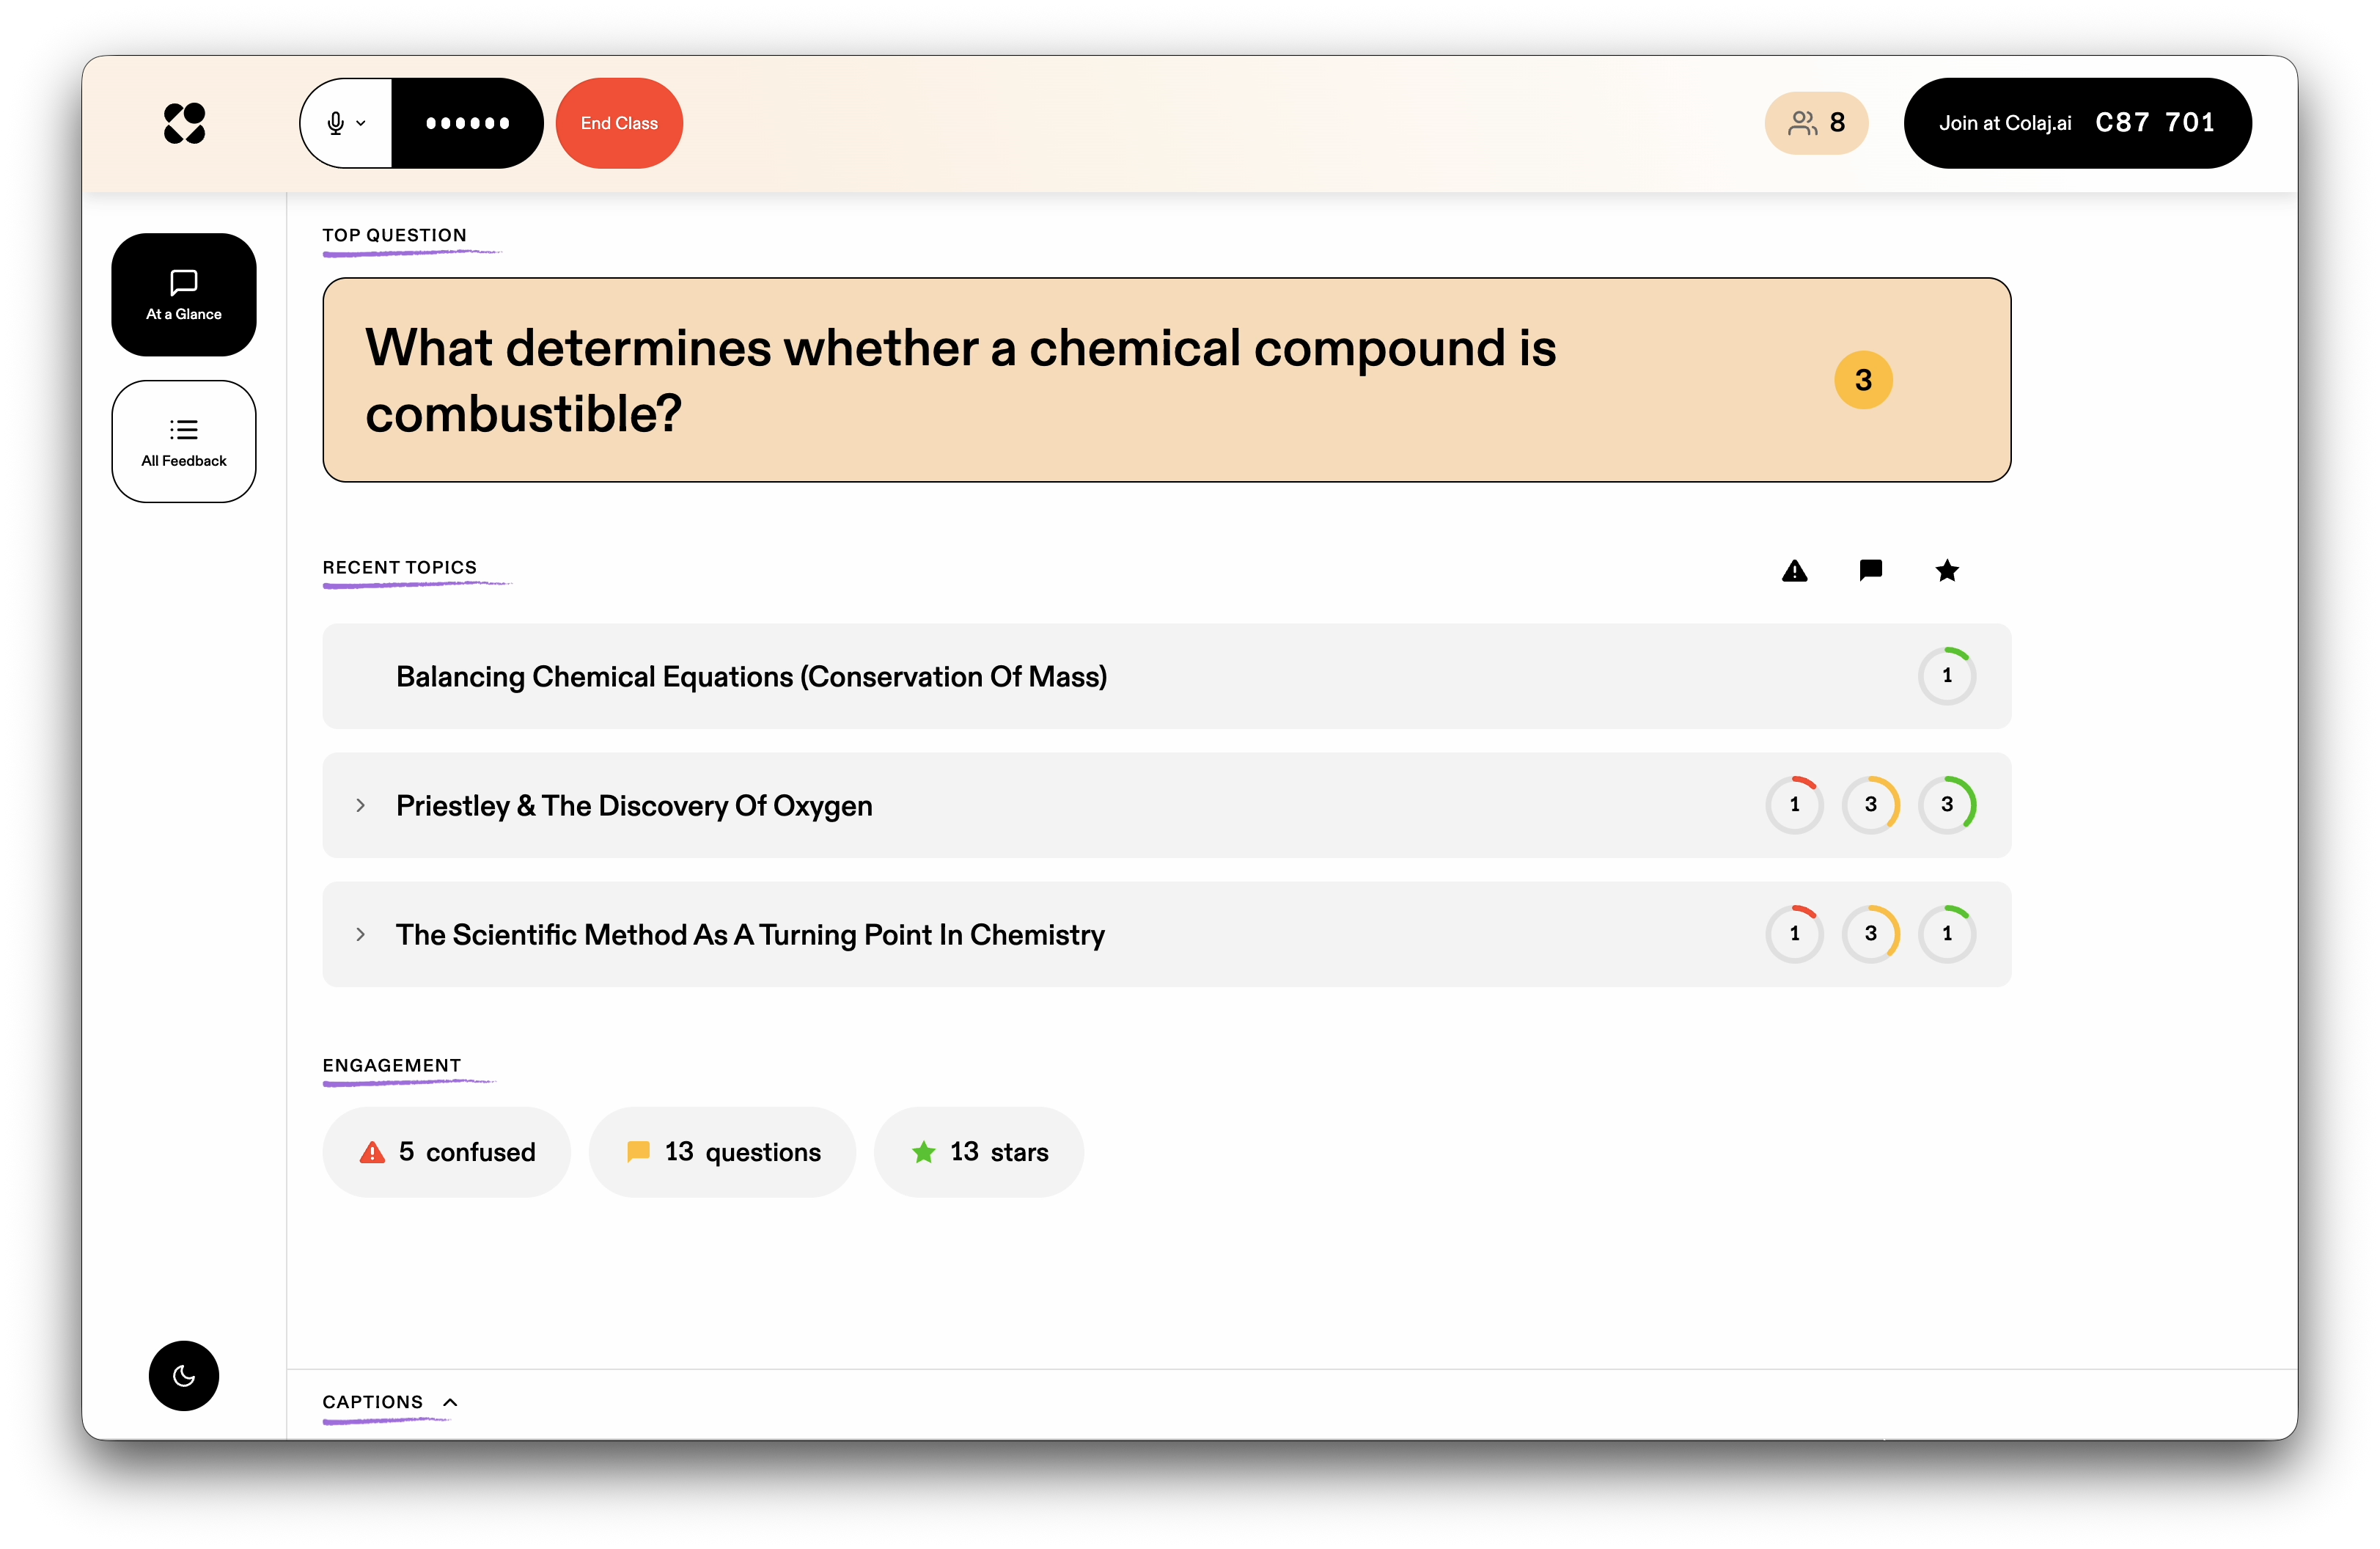Filter topics by questions chat icon
The width and height of the screenshot is (2380, 1549).
click(x=1871, y=571)
